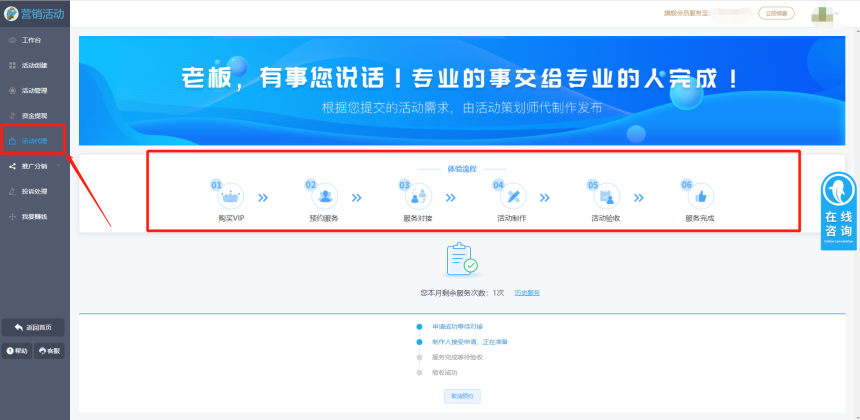This screenshot has height=420, width=860.
Task: Click the 返回首页 button in sidebar
Action: pos(35,327)
